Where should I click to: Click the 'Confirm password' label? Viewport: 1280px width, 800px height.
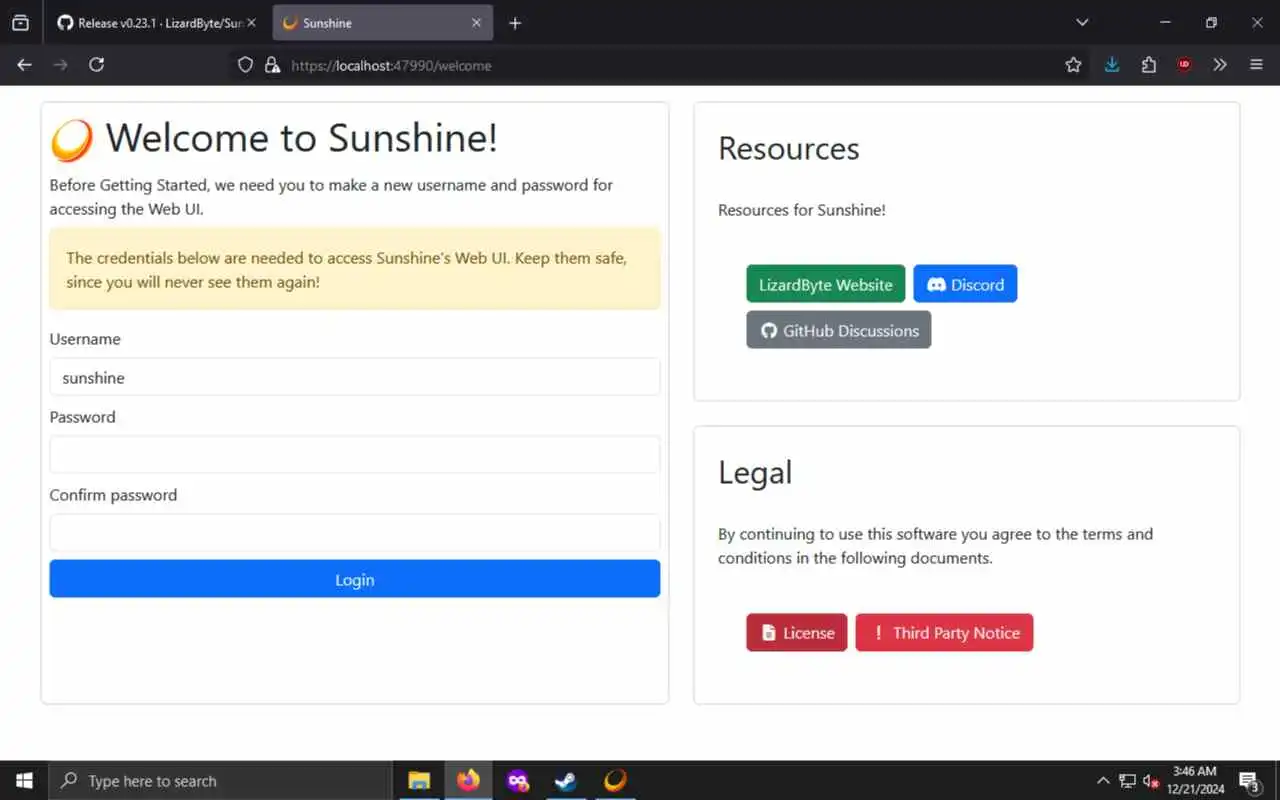tap(113, 495)
